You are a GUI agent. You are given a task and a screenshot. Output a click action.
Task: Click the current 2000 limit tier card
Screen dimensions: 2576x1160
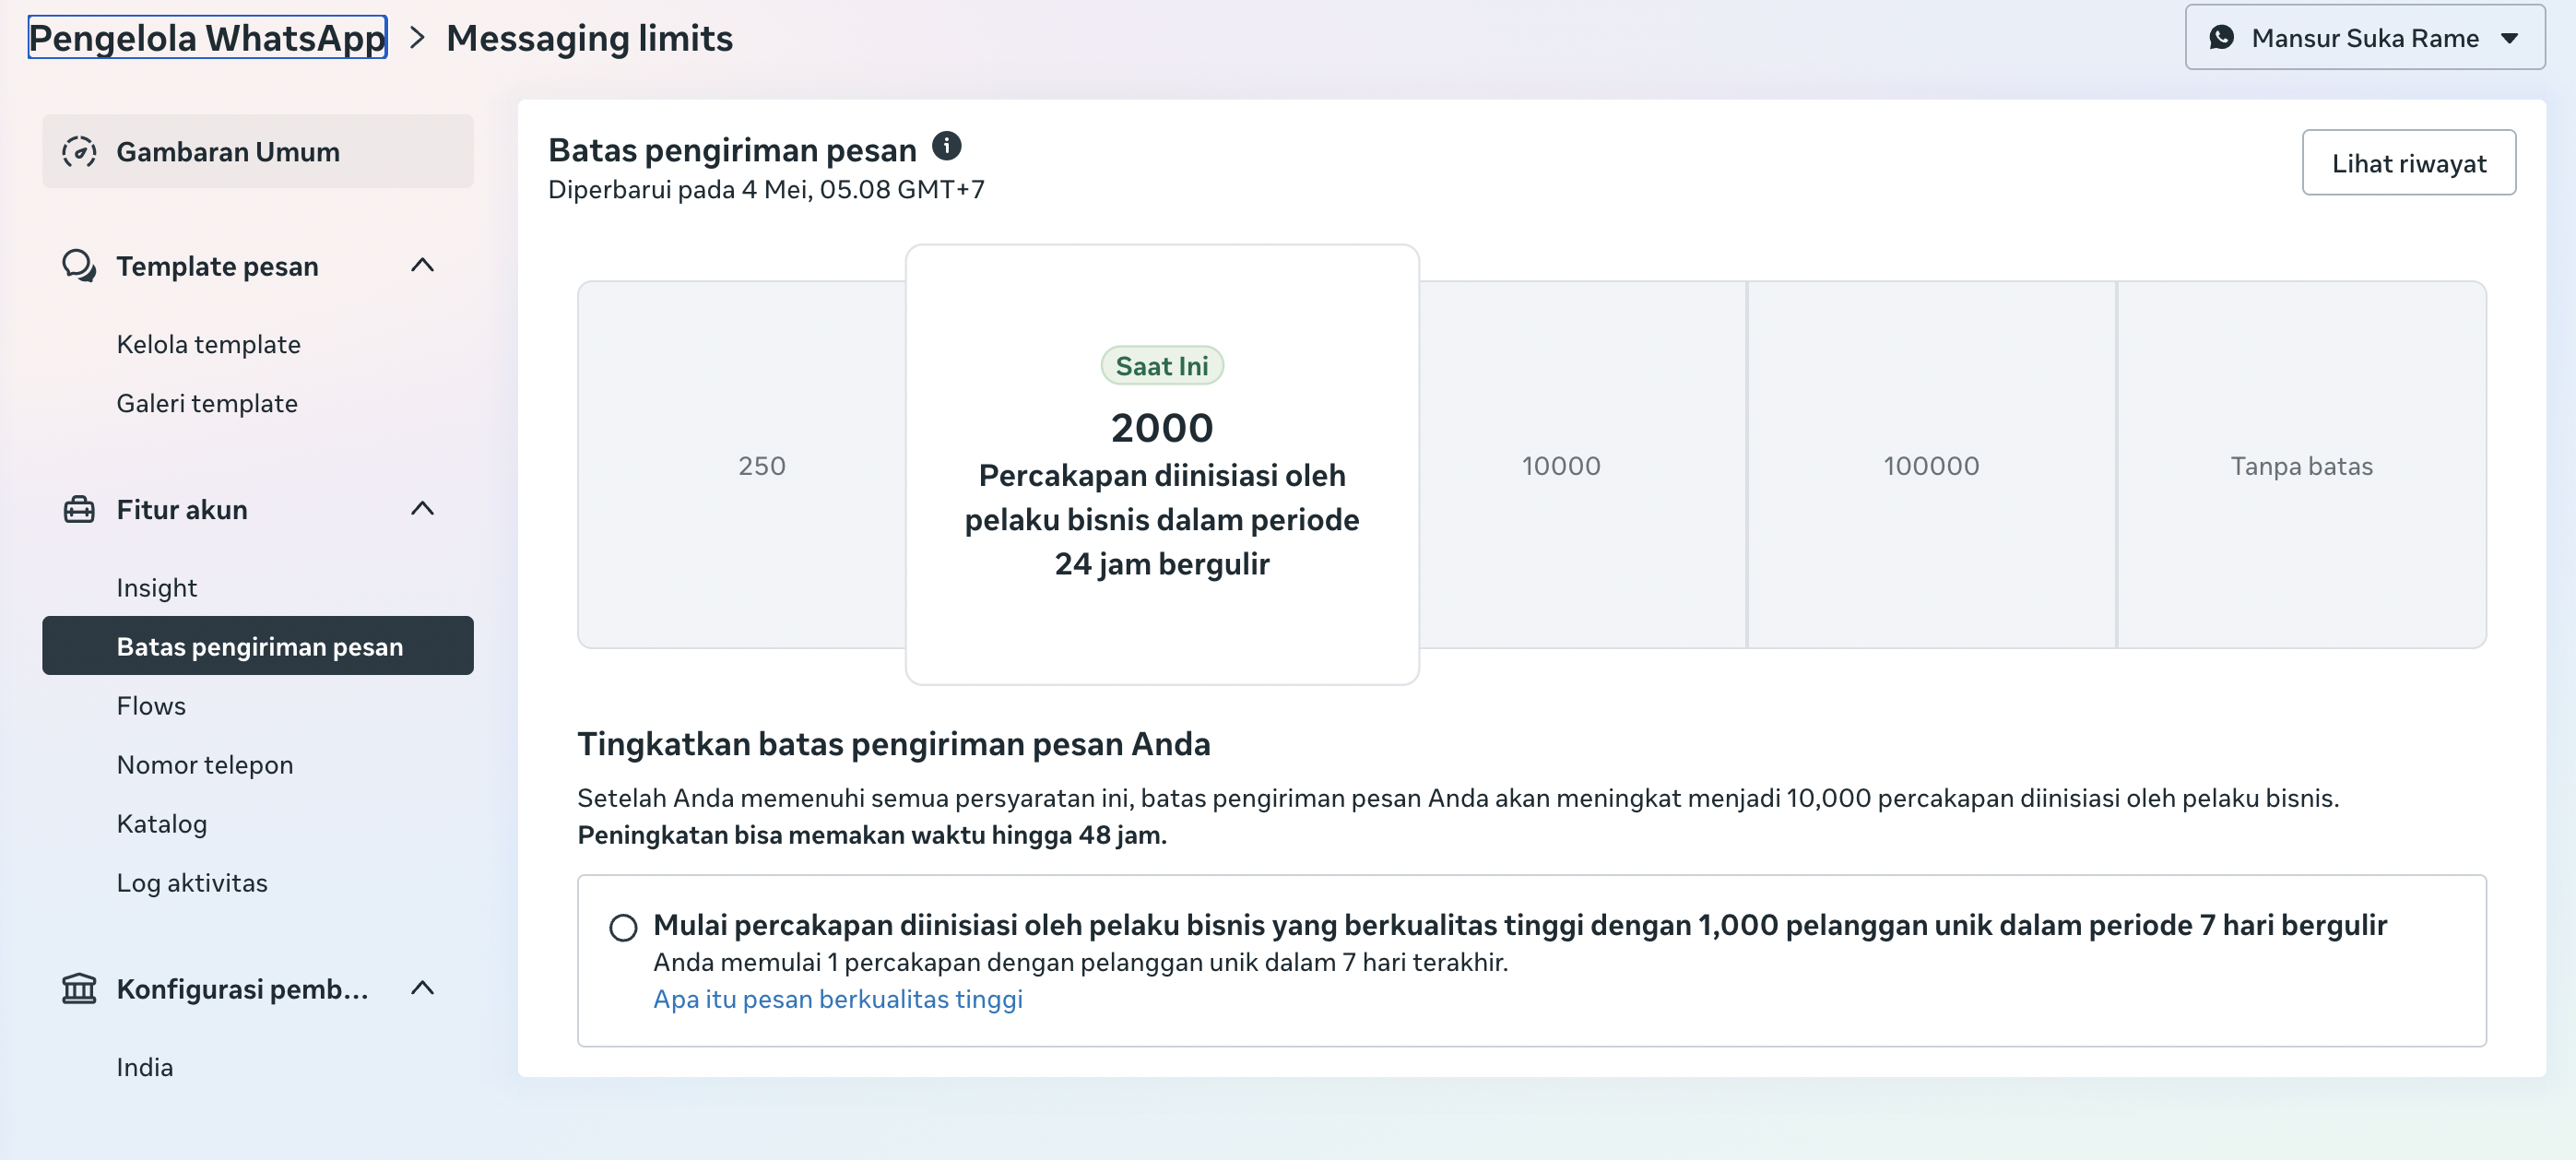pyautogui.click(x=1162, y=466)
